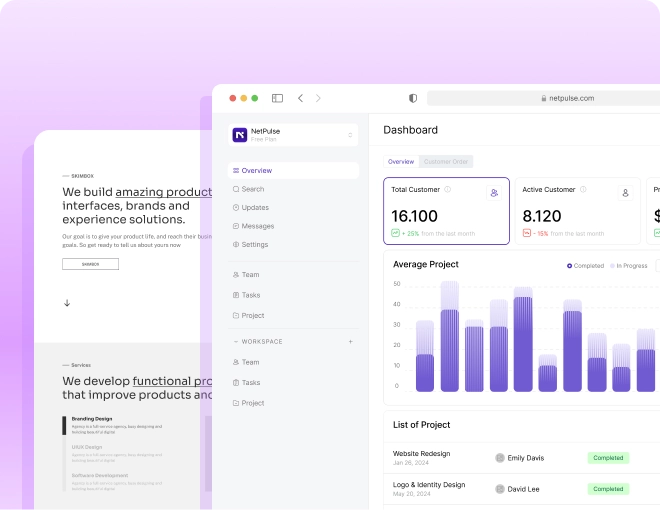Click the Active Customer user icon
Image resolution: width=660 pixels, height=510 pixels.
(x=625, y=193)
